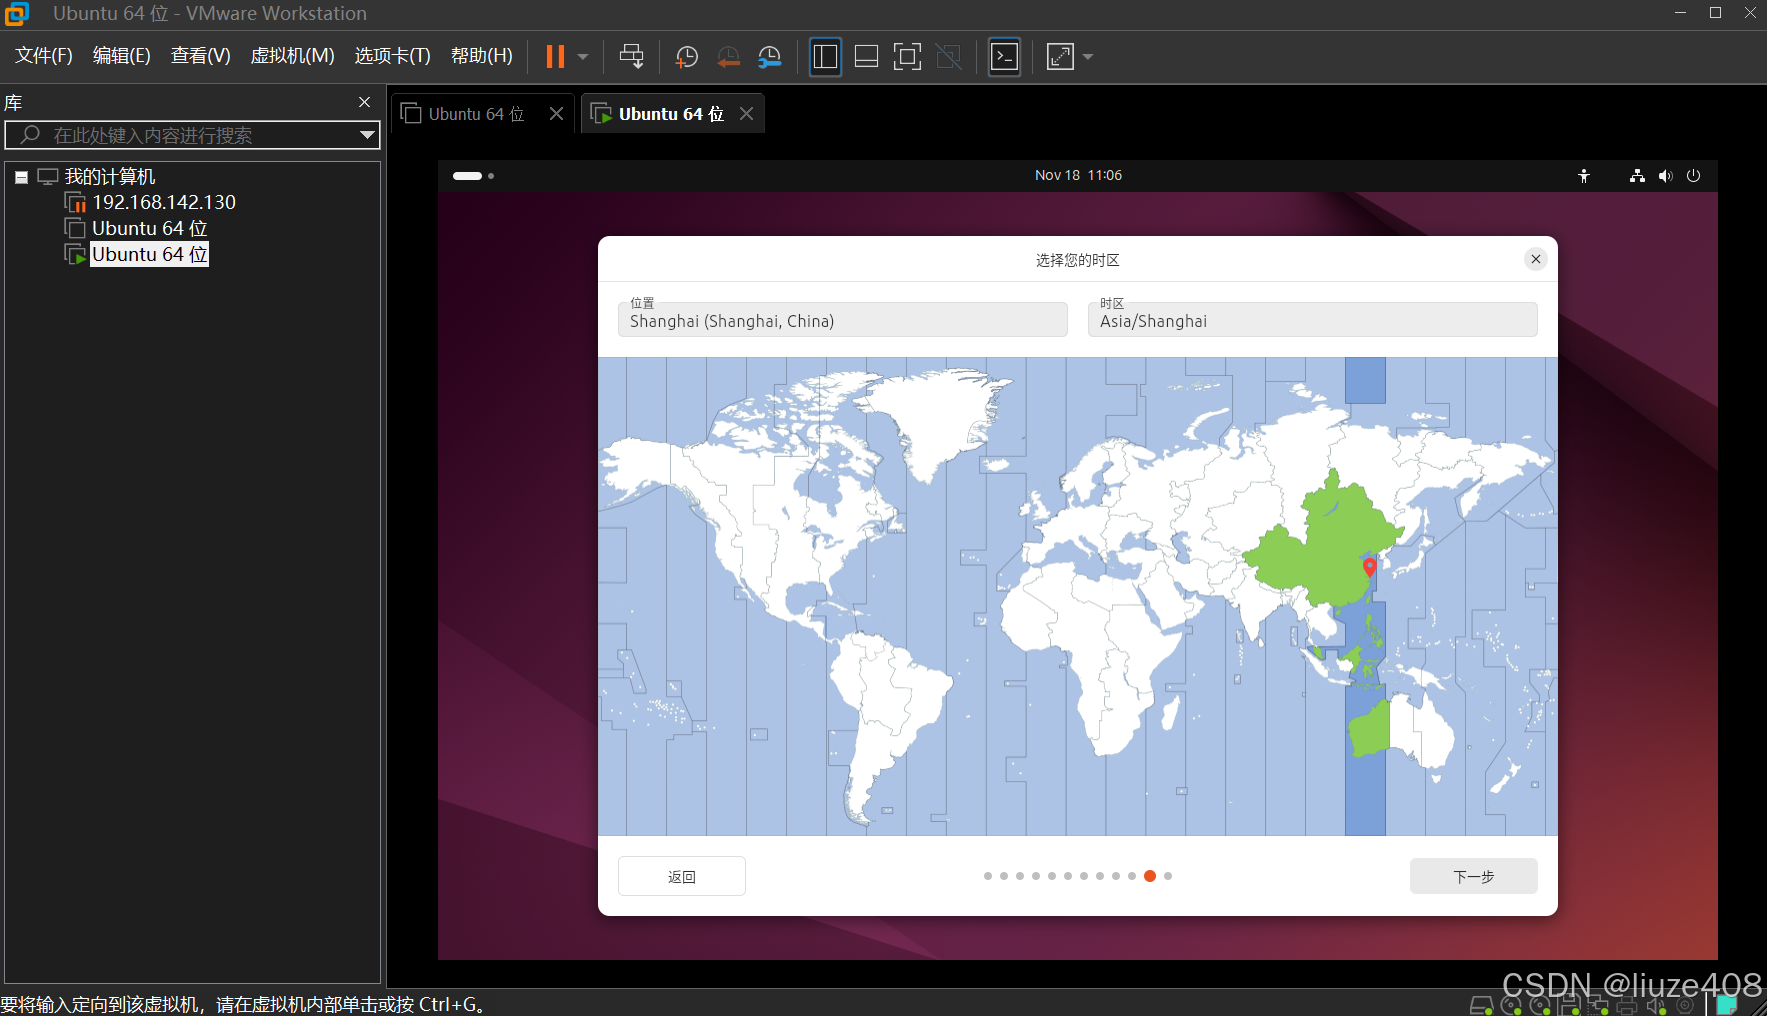Open the Nov 18 11:06 clock menu
The width and height of the screenshot is (1767, 1016).
1078,175
